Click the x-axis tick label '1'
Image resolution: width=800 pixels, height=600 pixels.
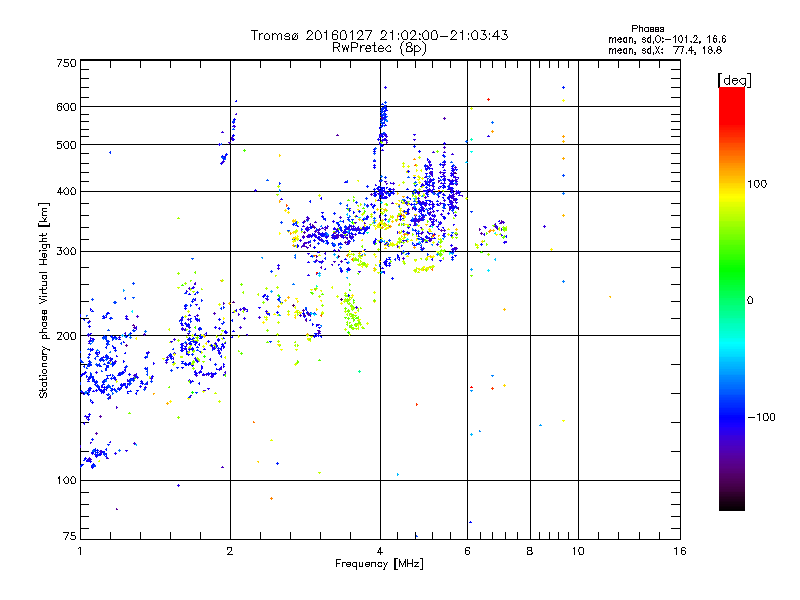tap(80, 551)
